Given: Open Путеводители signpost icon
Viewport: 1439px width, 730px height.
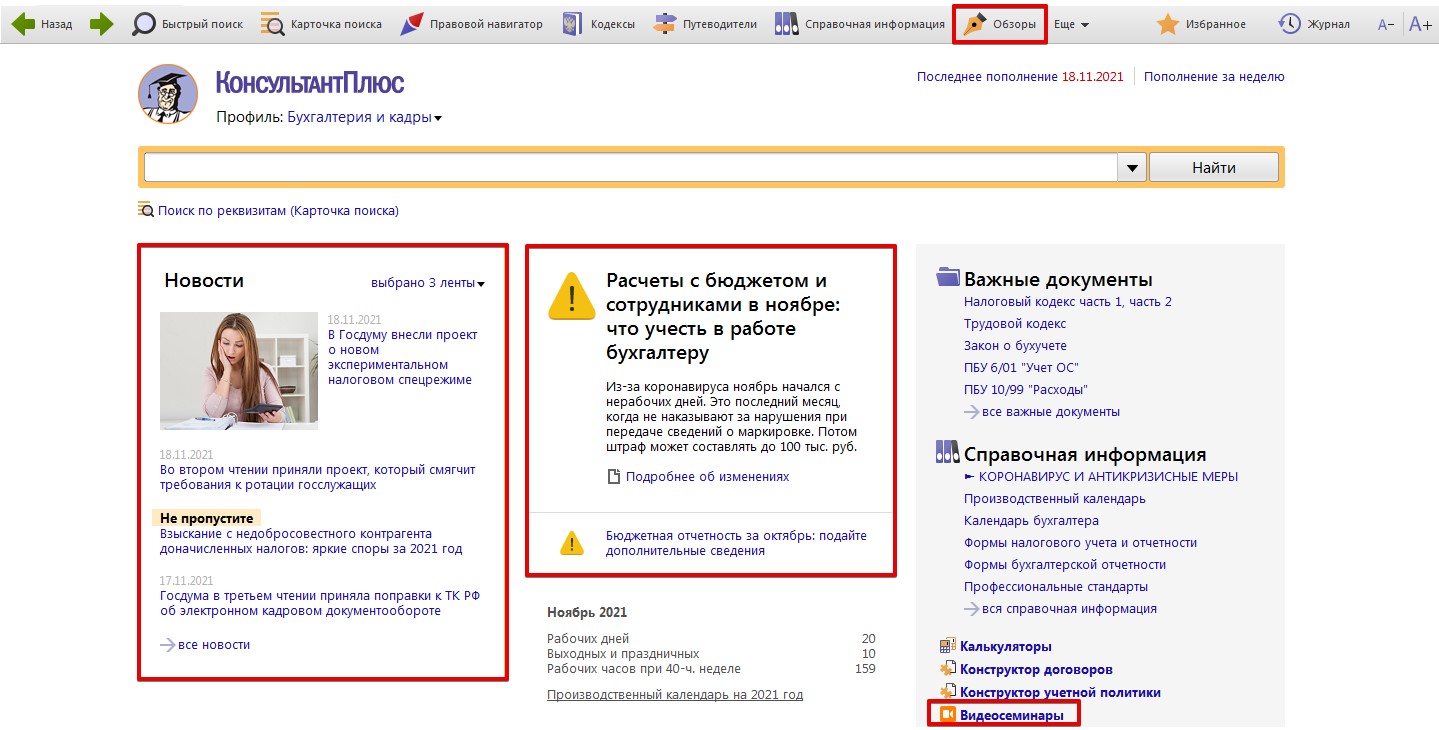Looking at the screenshot, I should point(665,24).
